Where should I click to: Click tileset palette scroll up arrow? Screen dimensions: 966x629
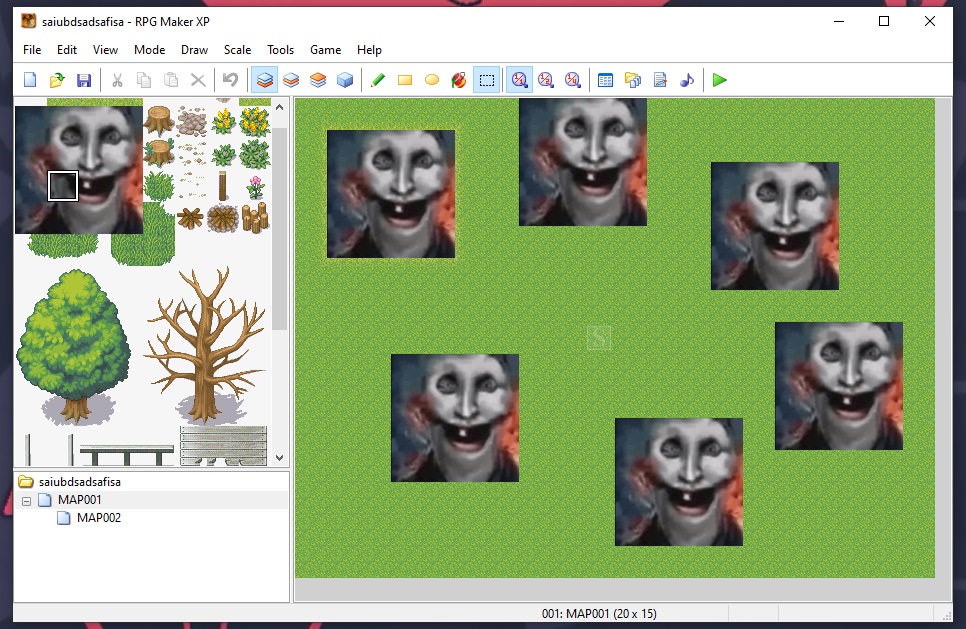pos(280,107)
